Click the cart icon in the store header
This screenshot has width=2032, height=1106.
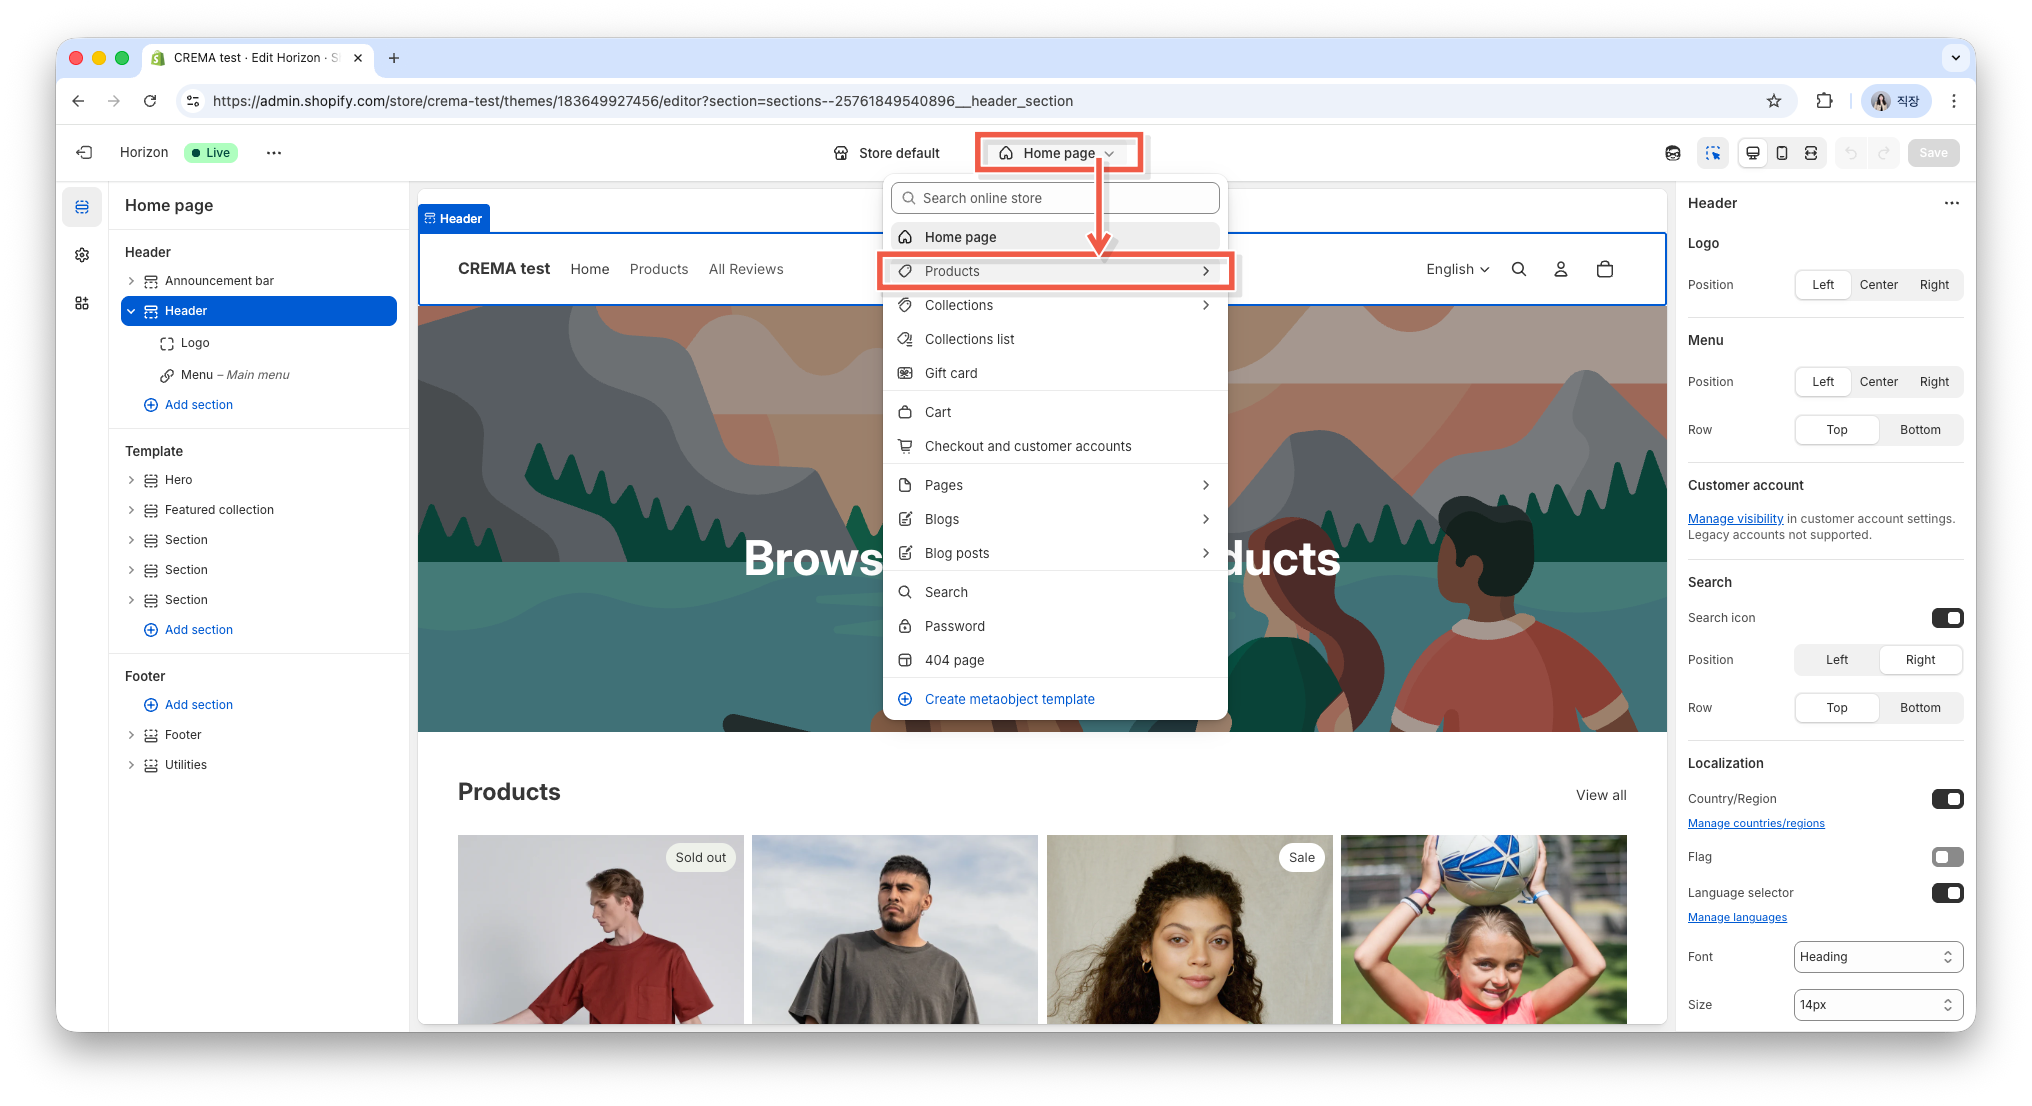(x=1604, y=269)
